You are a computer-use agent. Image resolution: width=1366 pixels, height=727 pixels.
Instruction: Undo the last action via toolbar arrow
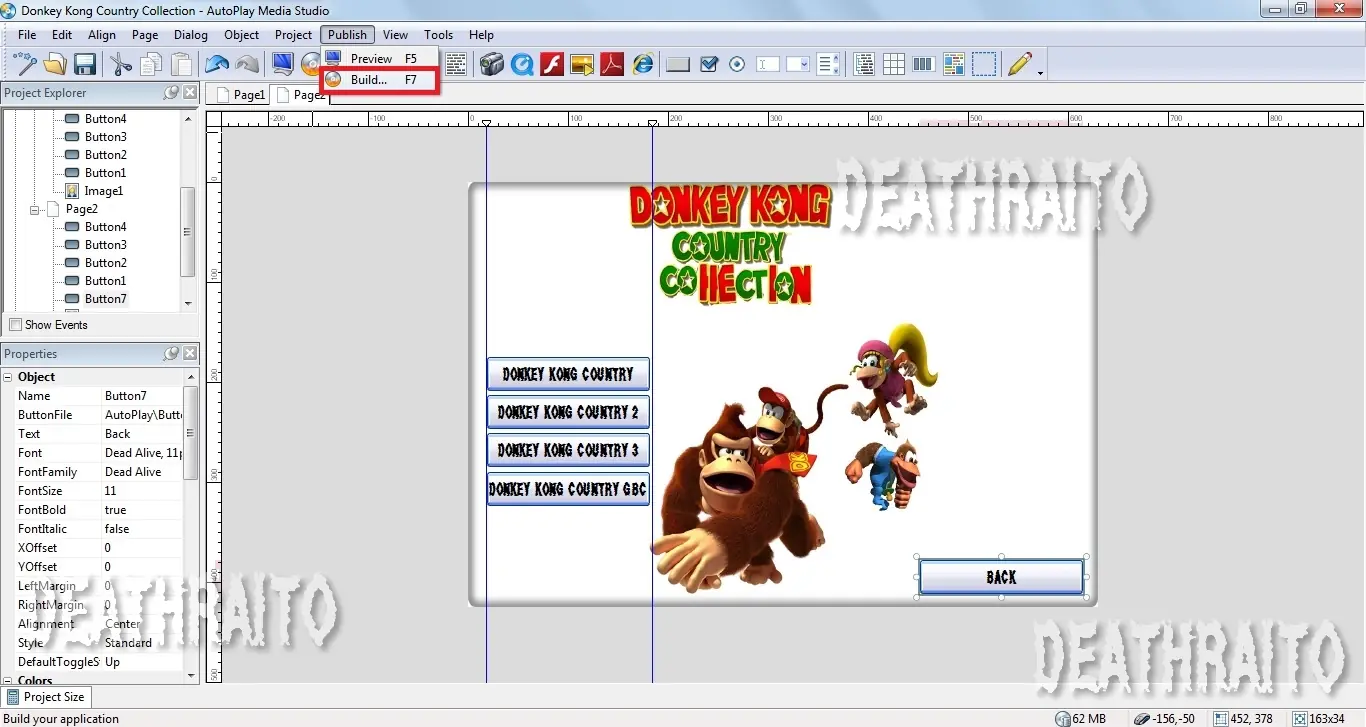point(217,65)
